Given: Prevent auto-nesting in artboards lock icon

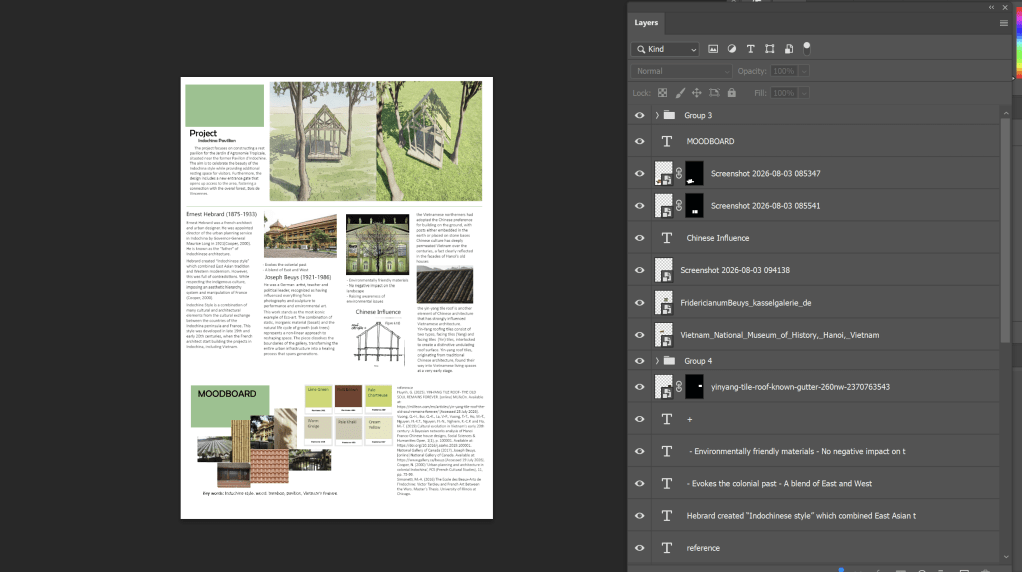Looking at the screenshot, I should (x=714, y=93).
